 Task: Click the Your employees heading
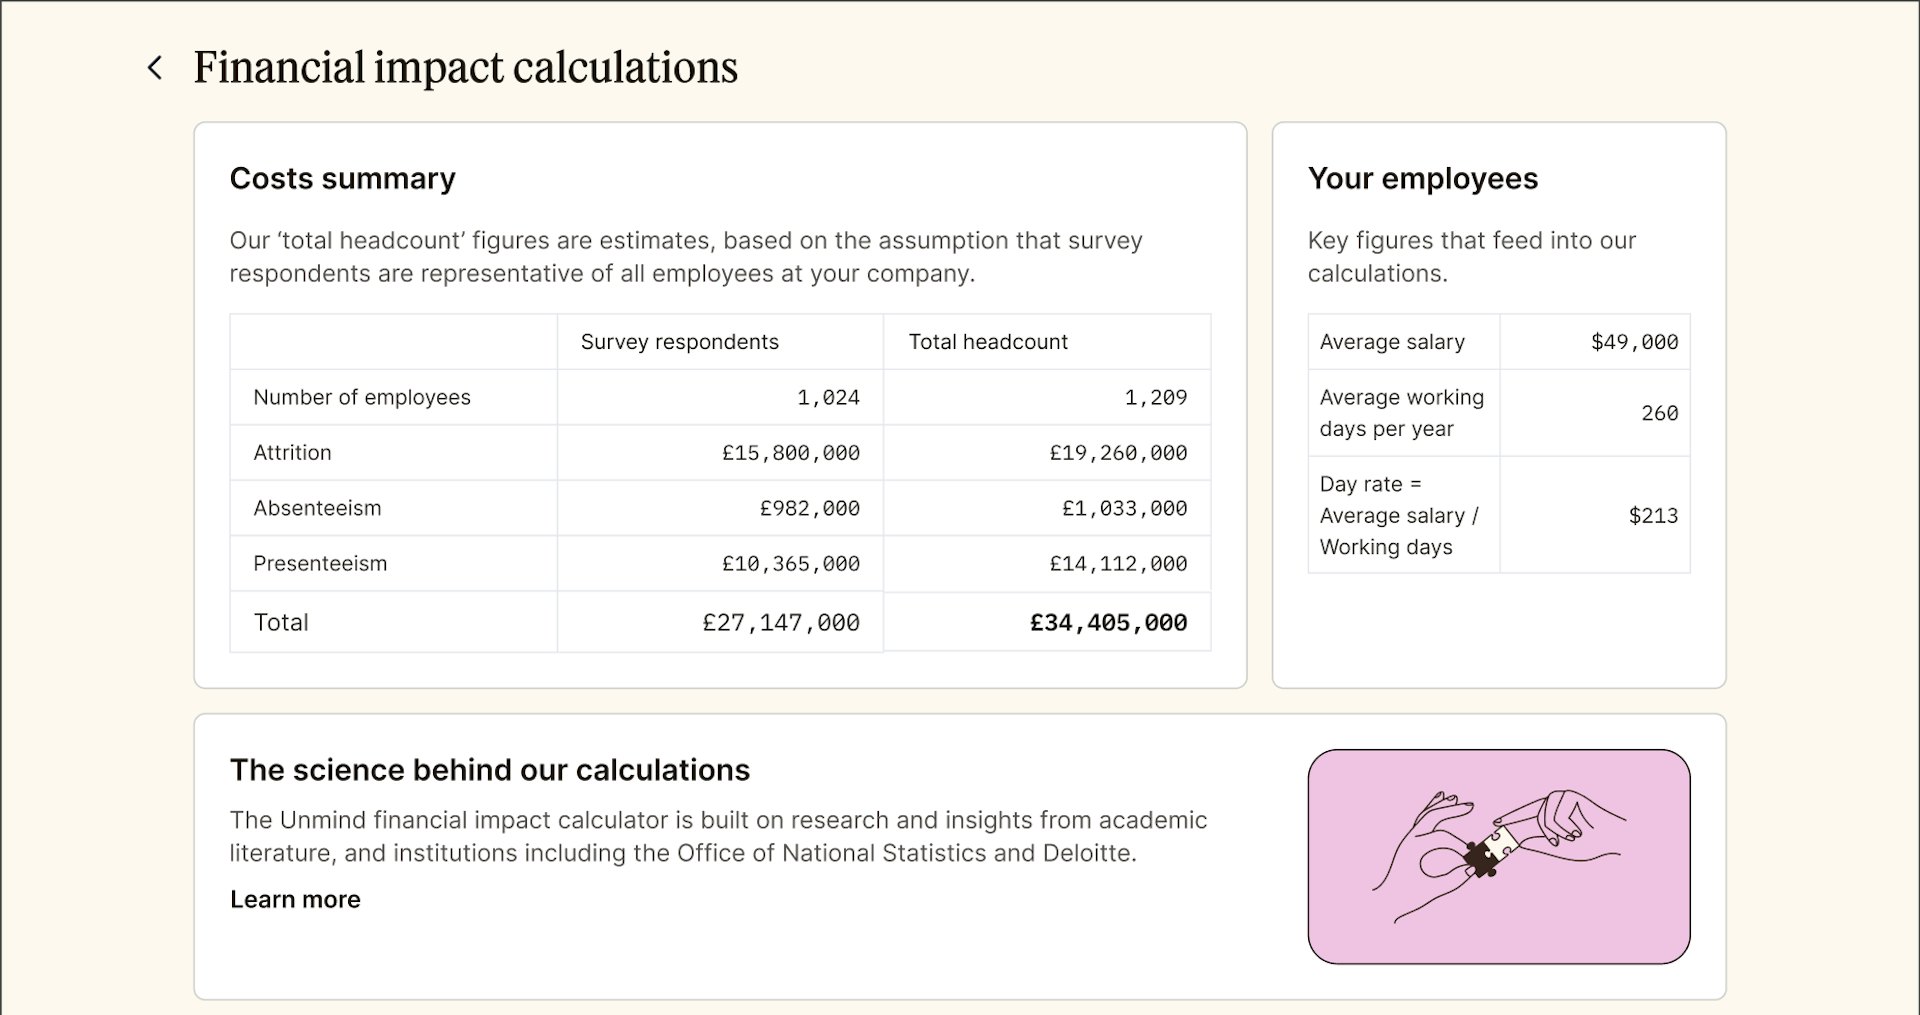1422,178
